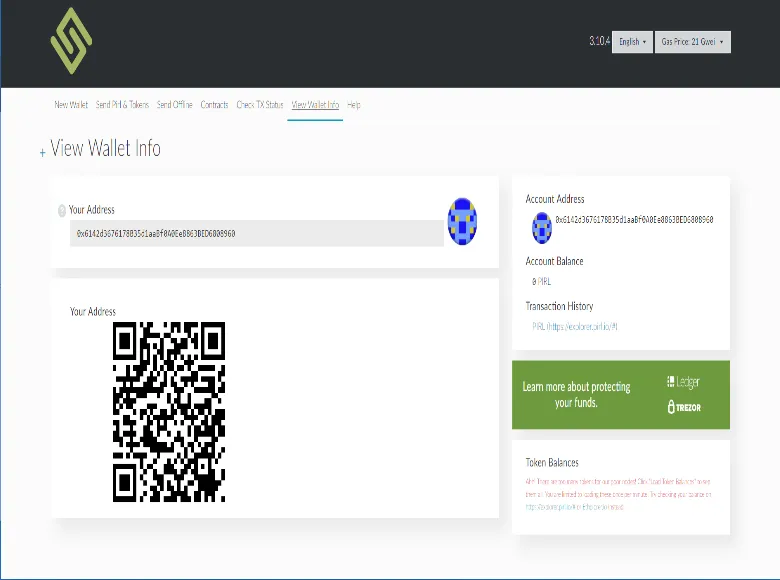Expand the plus sign beside View Wallet Info
Viewport: 780px width, 580px height.
[43, 153]
